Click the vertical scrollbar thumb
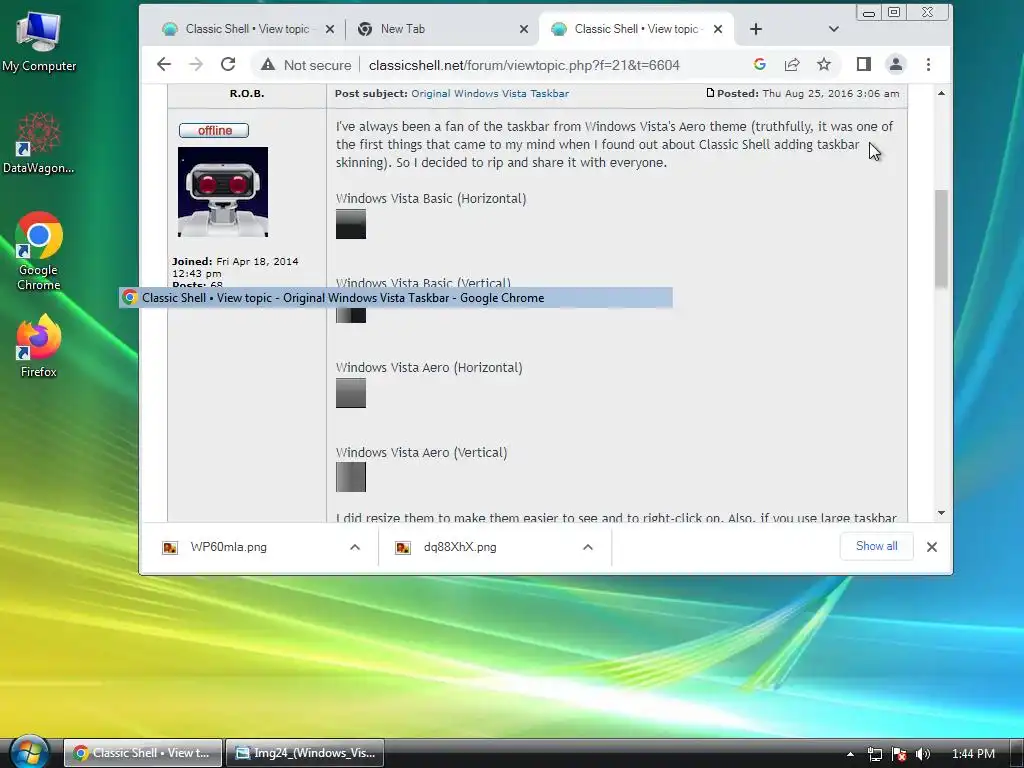This screenshot has width=1024, height=768. click(941, 239)
